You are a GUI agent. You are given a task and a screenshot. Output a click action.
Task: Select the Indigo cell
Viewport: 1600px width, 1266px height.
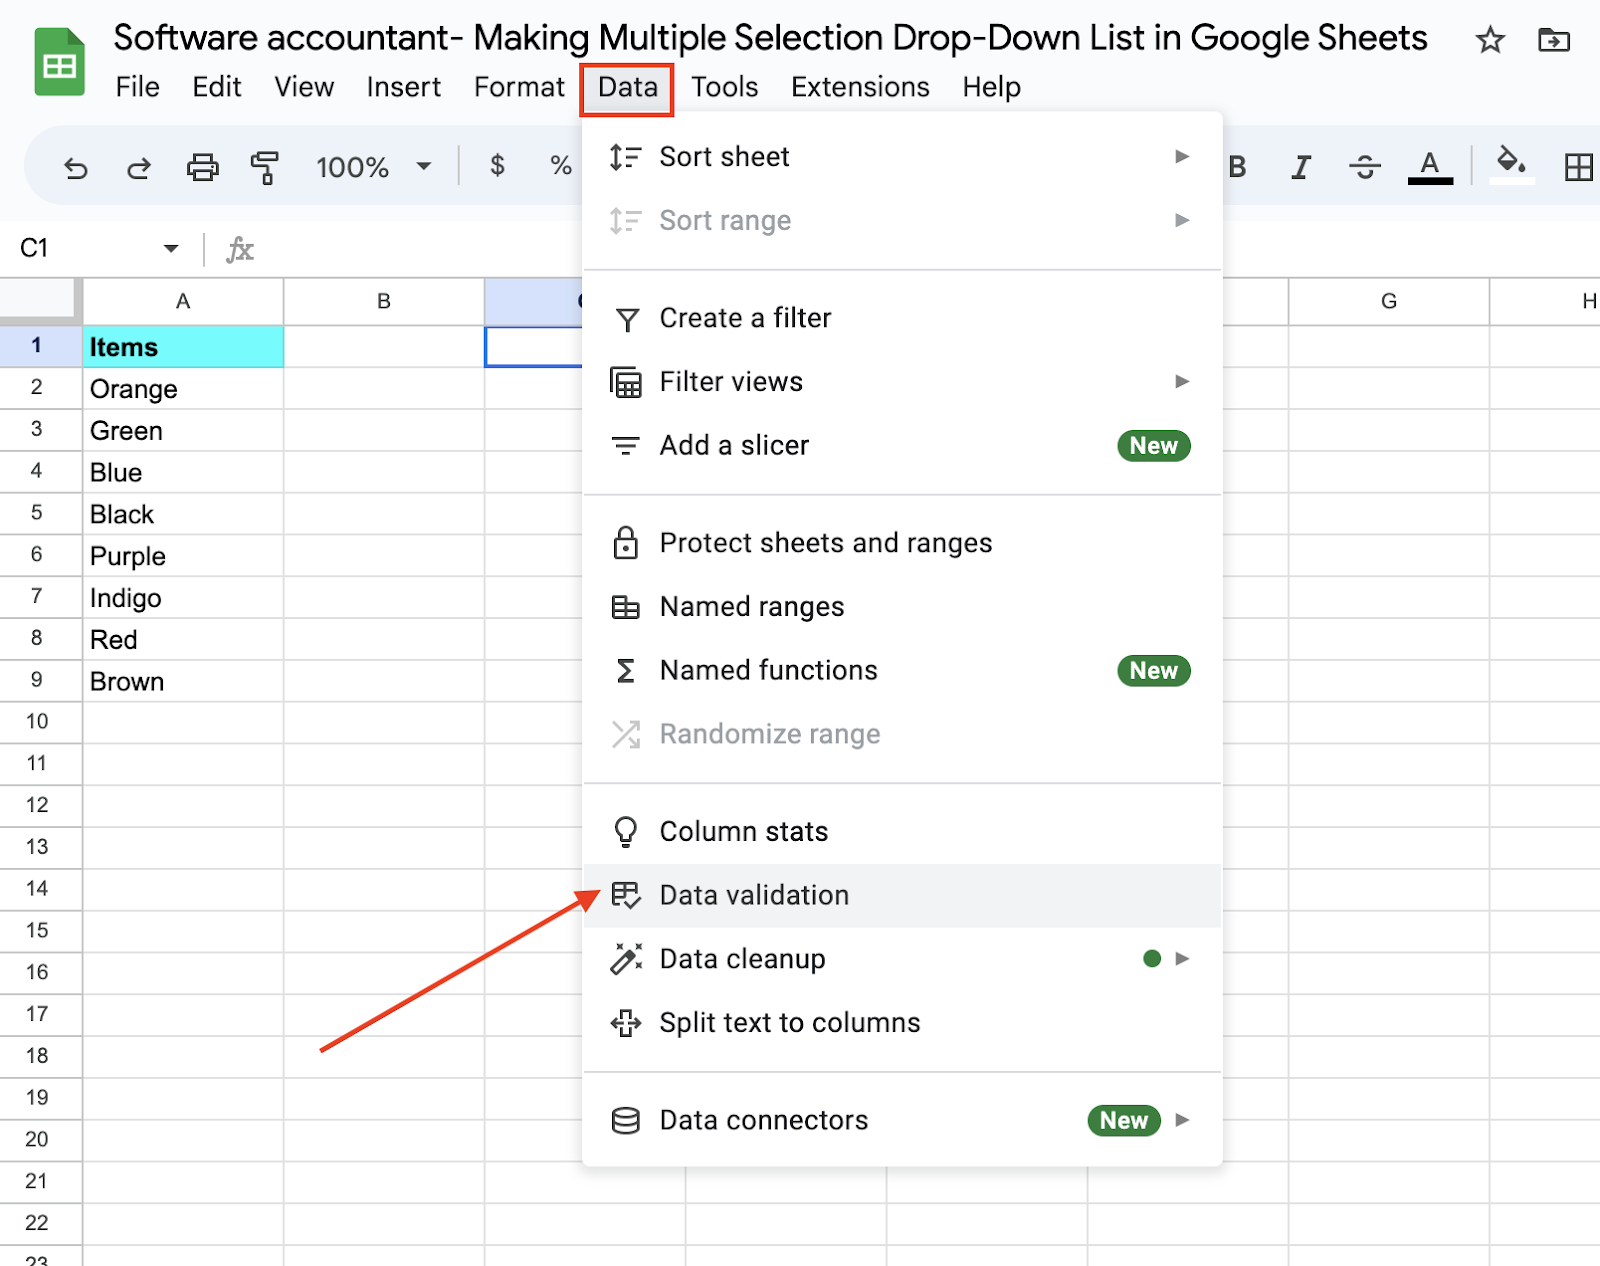183,597
